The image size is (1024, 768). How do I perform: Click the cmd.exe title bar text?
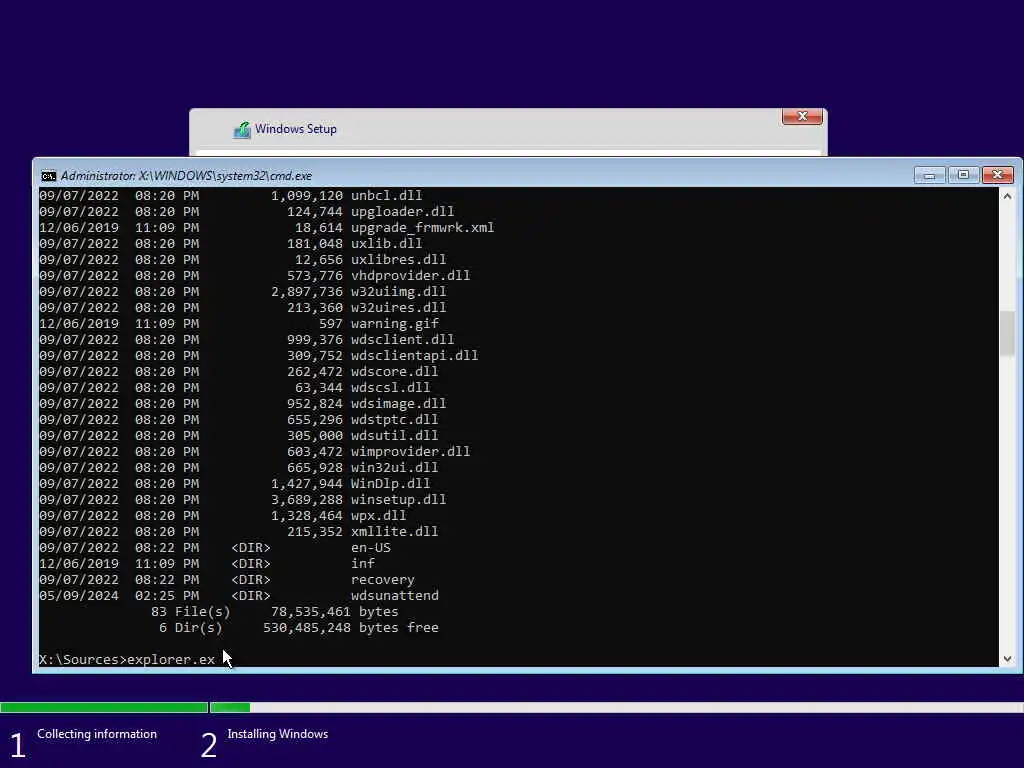point(186,176)
